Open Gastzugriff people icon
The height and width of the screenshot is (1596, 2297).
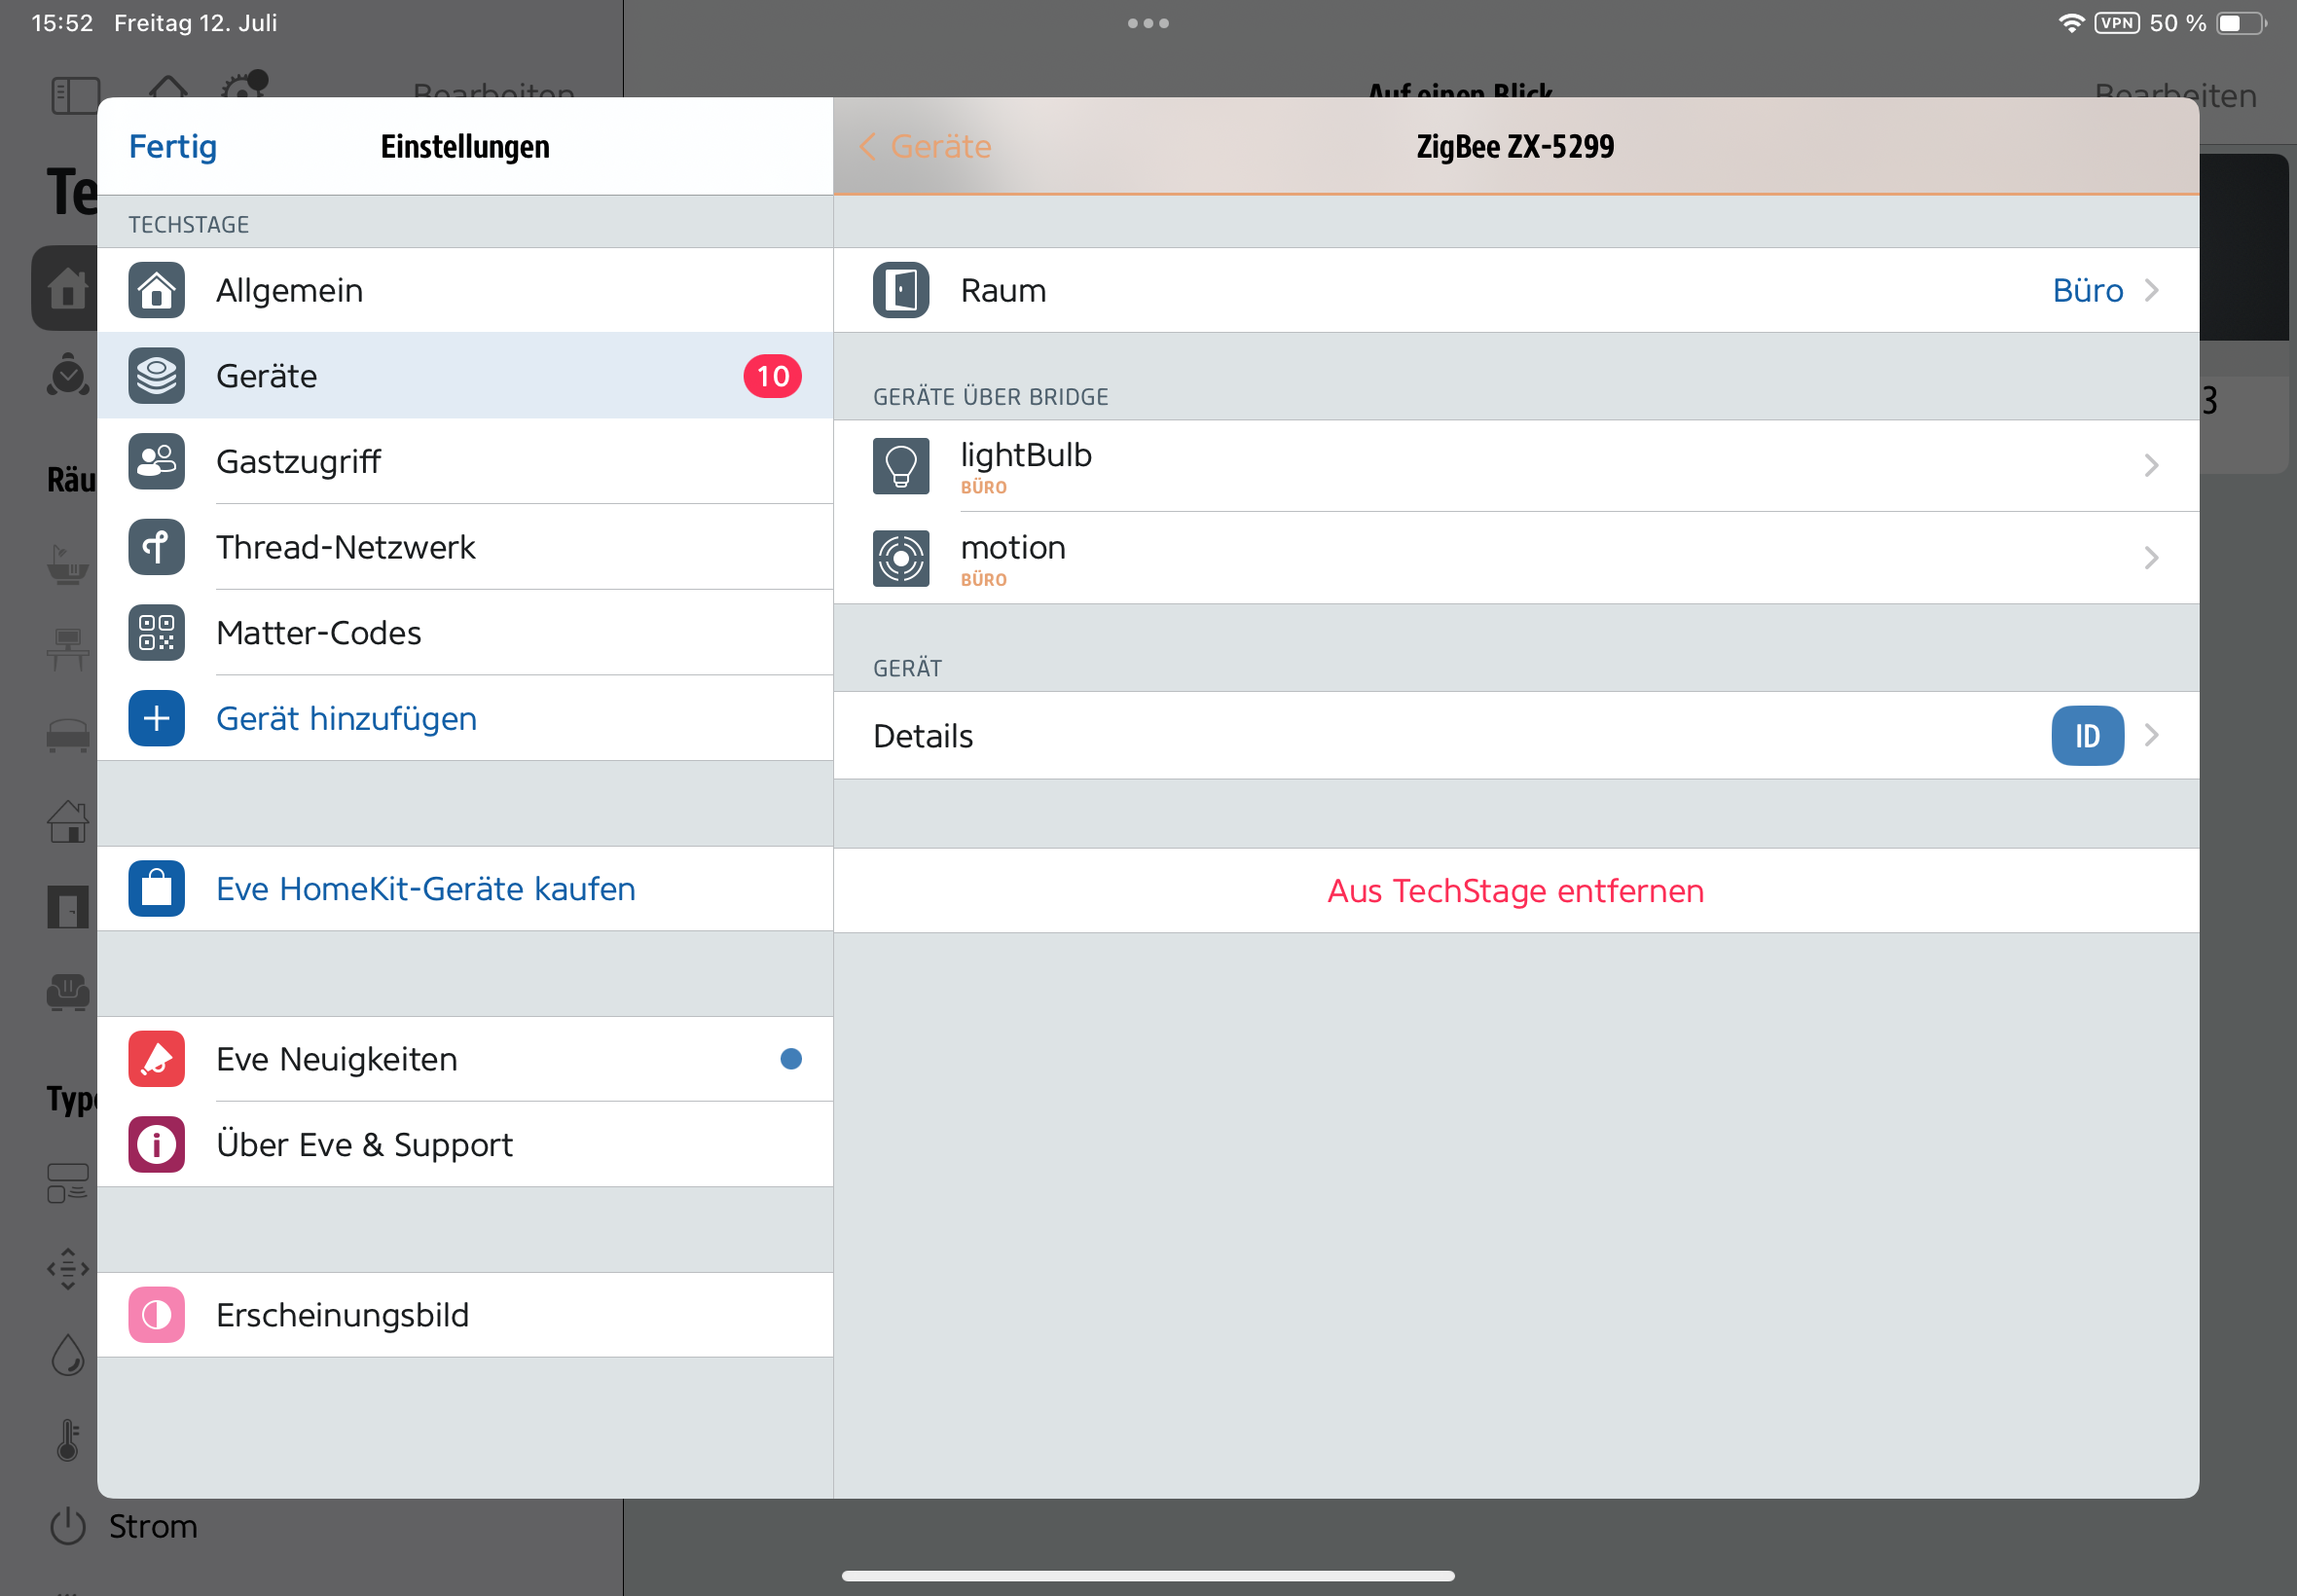[156, 461]
